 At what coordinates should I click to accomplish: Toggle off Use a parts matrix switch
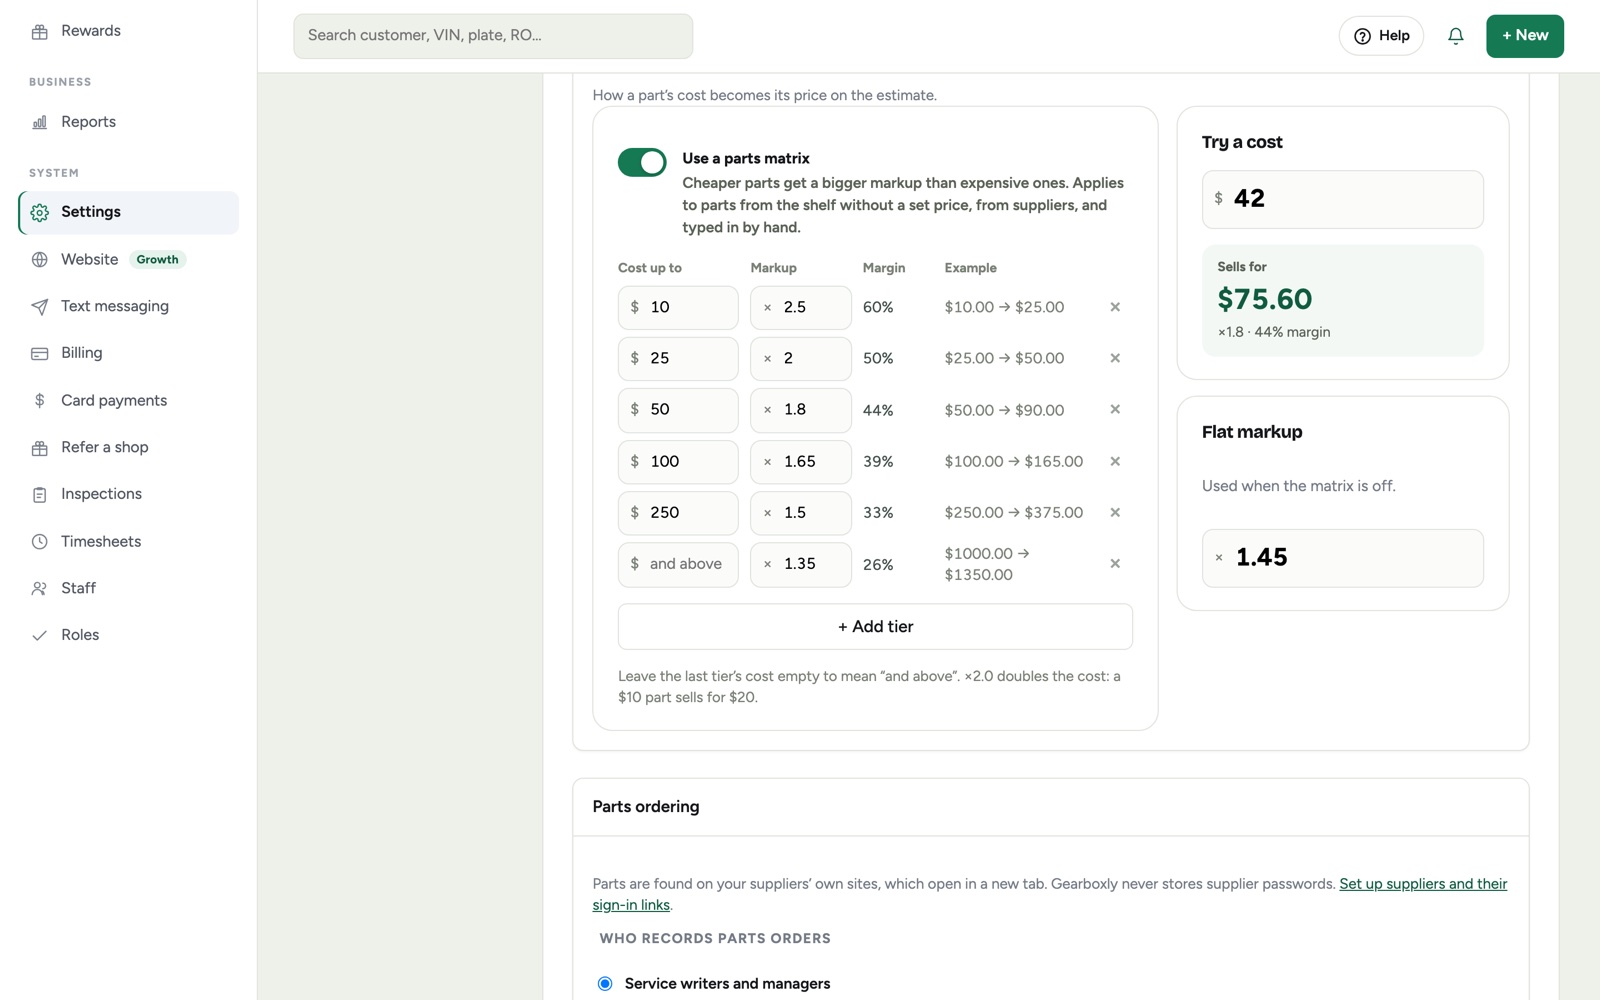[x=642, y=162]
